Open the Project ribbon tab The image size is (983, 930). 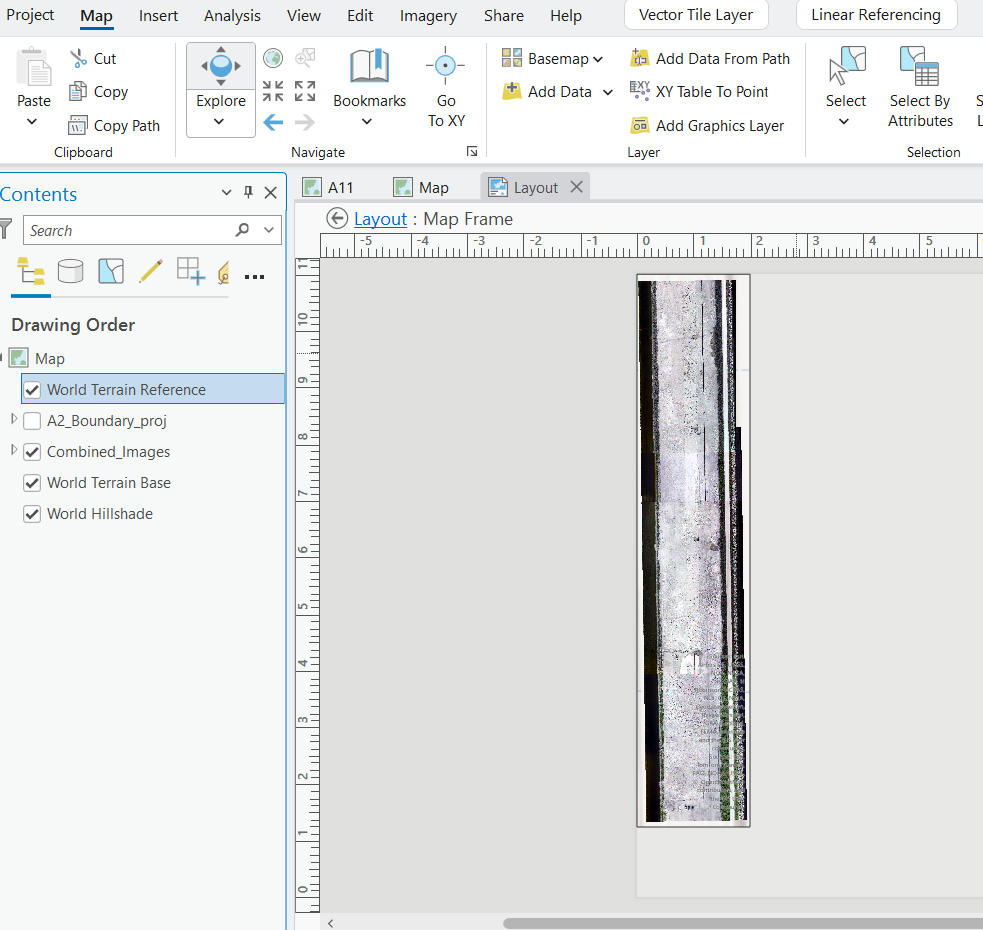click(x=29, y=15)
